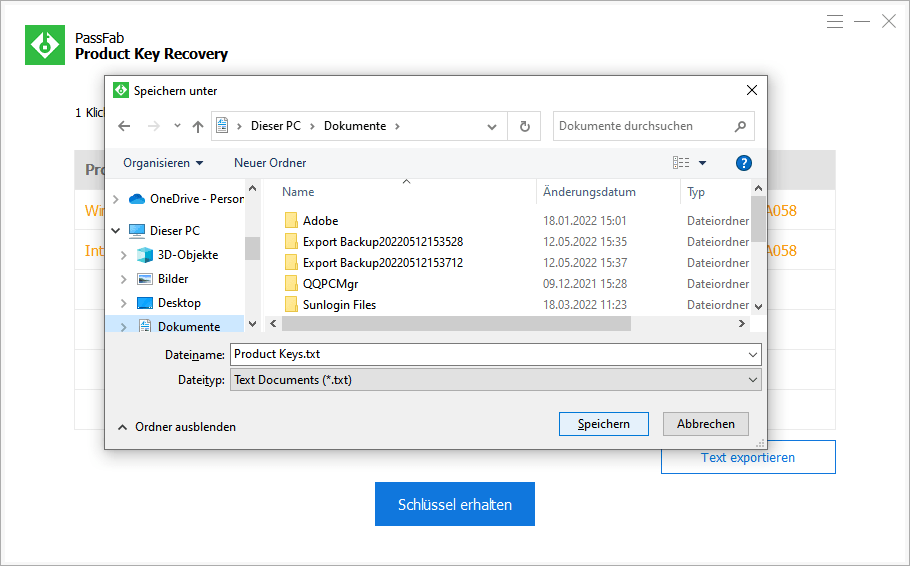Image resolution: width=910 pixels, height=566 pixels.
Task: Collapse the Dieser PC tree node
Action: [x=115, y=231]
